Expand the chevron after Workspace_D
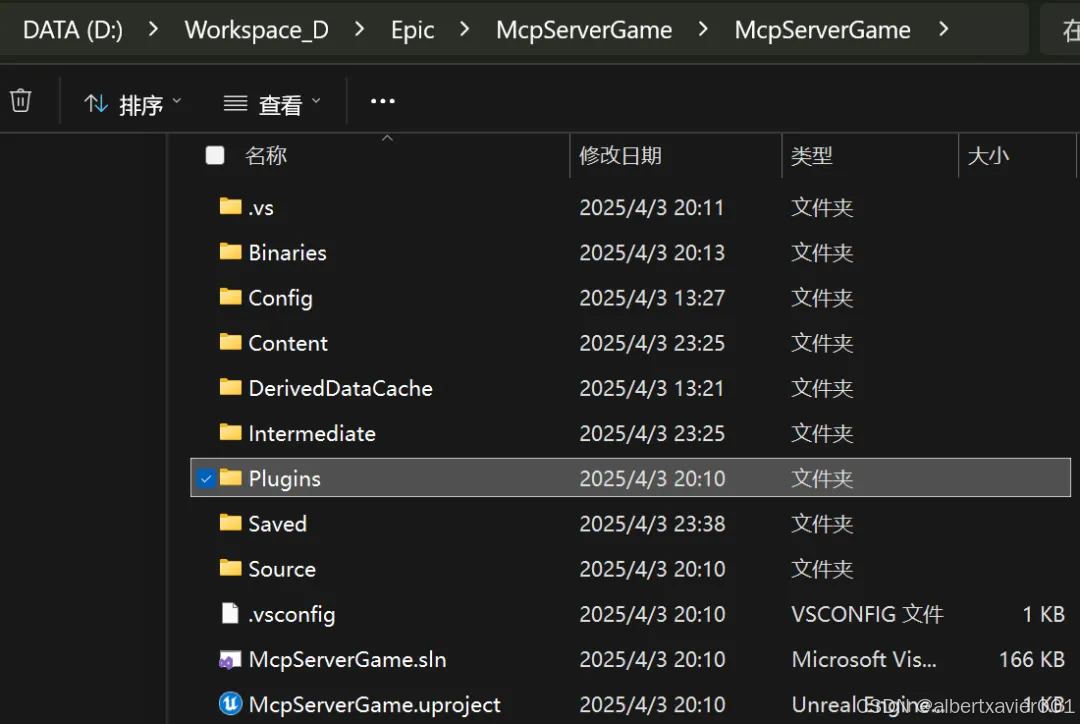The width and height of the screenshot is (1080, 724). pyautogui.click(x=359, y=29)
